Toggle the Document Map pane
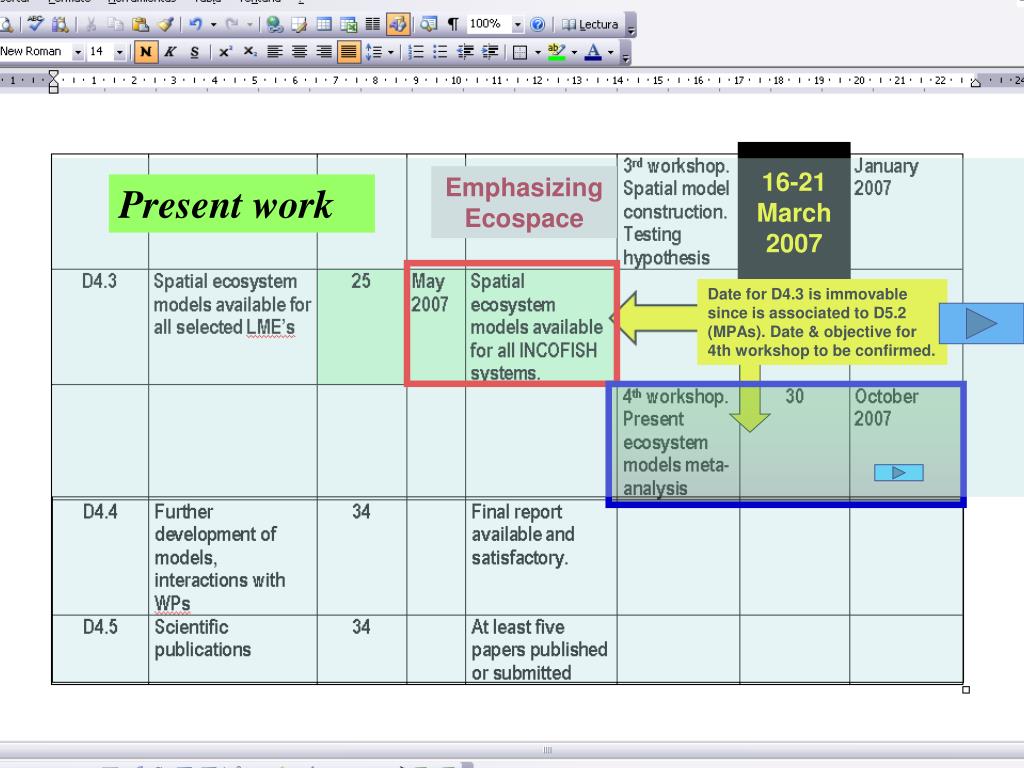The height and width of the screenshot is (768, 1024). tap(428, 25)
